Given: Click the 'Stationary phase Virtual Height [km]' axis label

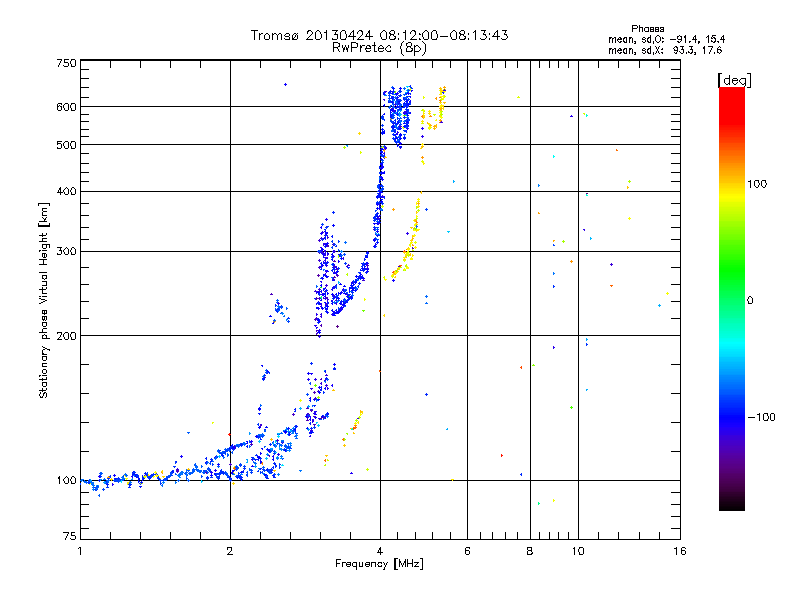Looking at the screenshot, I should [x=44, y=301].
